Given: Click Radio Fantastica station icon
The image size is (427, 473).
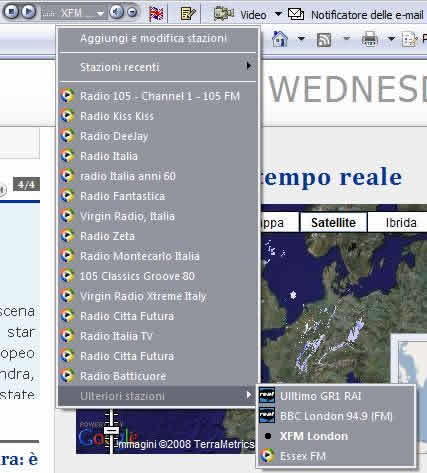Looking at the screenshot, I should point(68,196).
